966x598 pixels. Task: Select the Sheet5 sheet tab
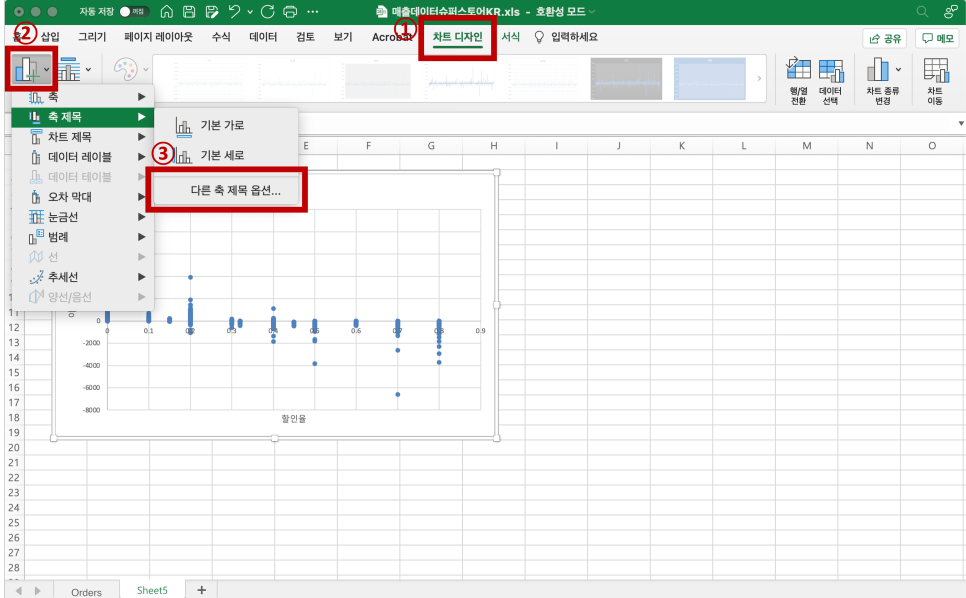[x=152, y=590]
